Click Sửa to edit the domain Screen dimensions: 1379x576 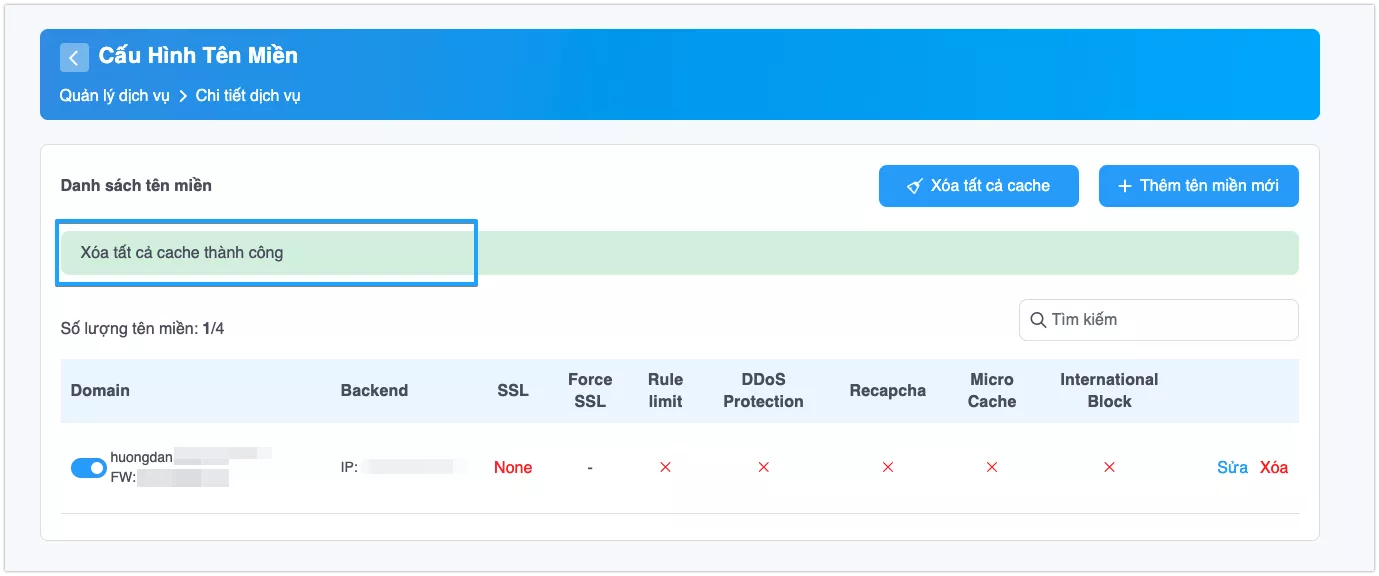[x=1232, y=467]
